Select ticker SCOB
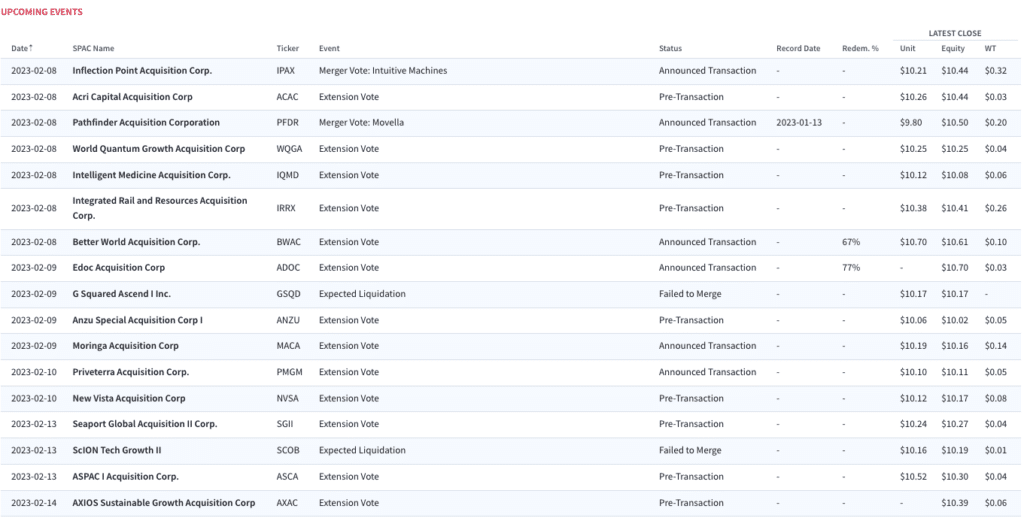 coord(288,450)
